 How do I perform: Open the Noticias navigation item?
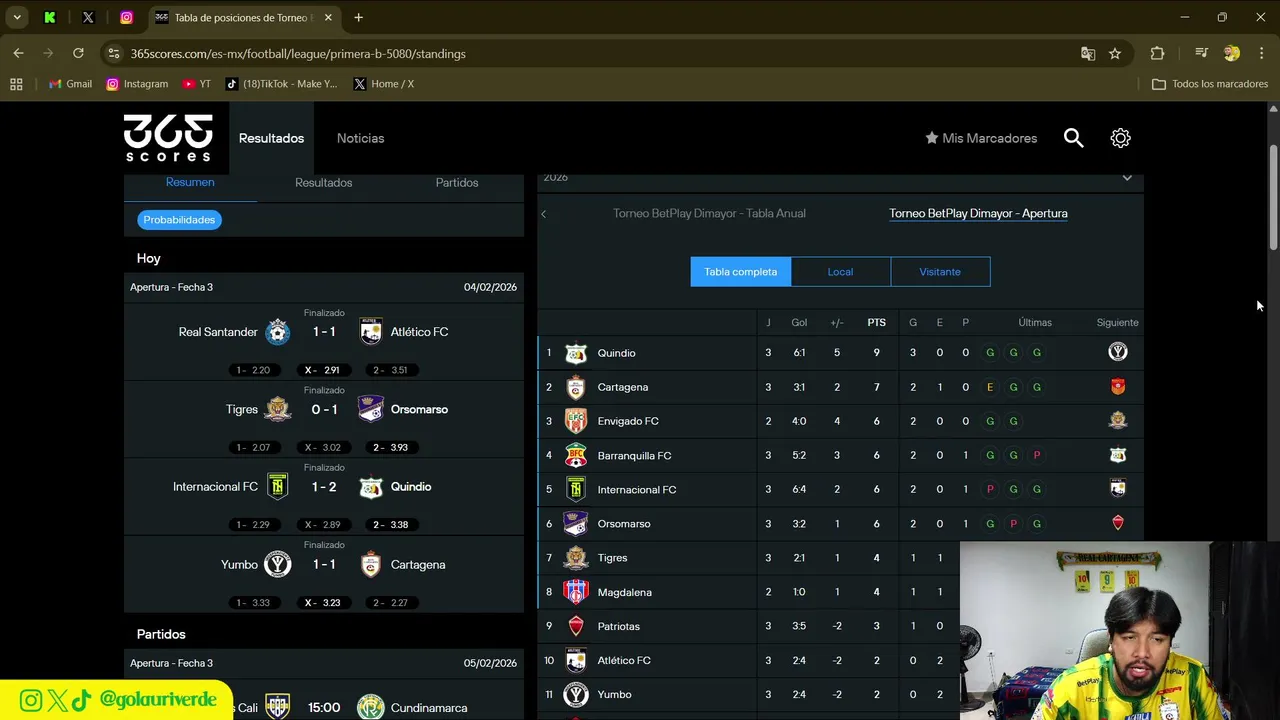pyautogui.click(x=360, y=138)
